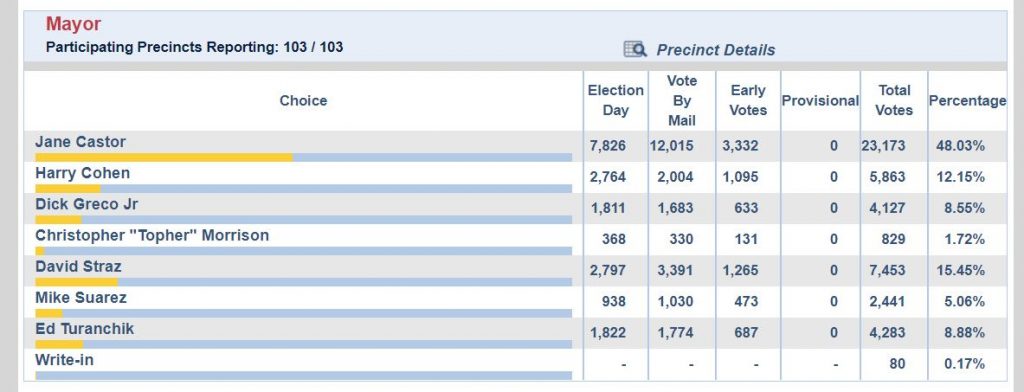Click the Provisional column header
Viewport: 1024px width, 392px height.
click(x=820, y=101)
